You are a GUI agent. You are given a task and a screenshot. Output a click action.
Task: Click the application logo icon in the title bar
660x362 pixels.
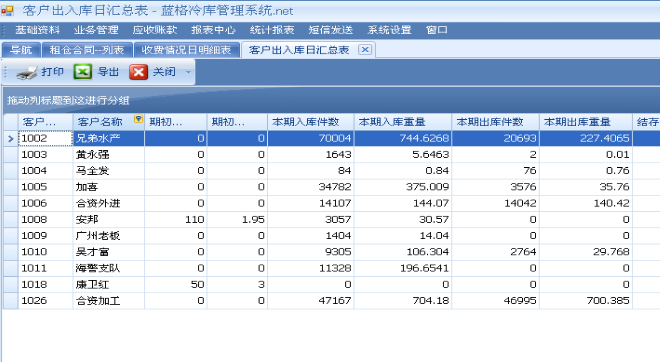click(x=7, y=11)
